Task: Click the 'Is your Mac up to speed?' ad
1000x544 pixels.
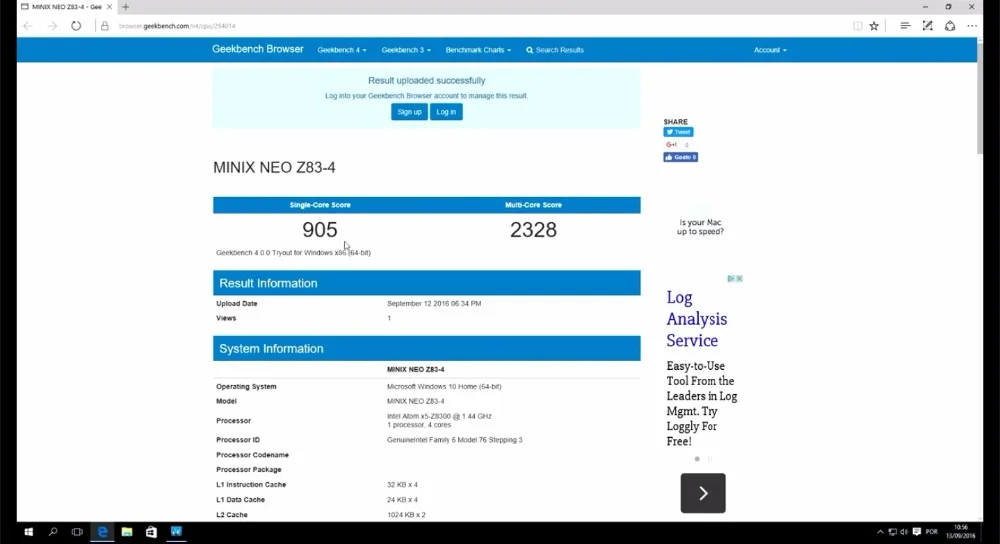Action: (x=700, y=227)
